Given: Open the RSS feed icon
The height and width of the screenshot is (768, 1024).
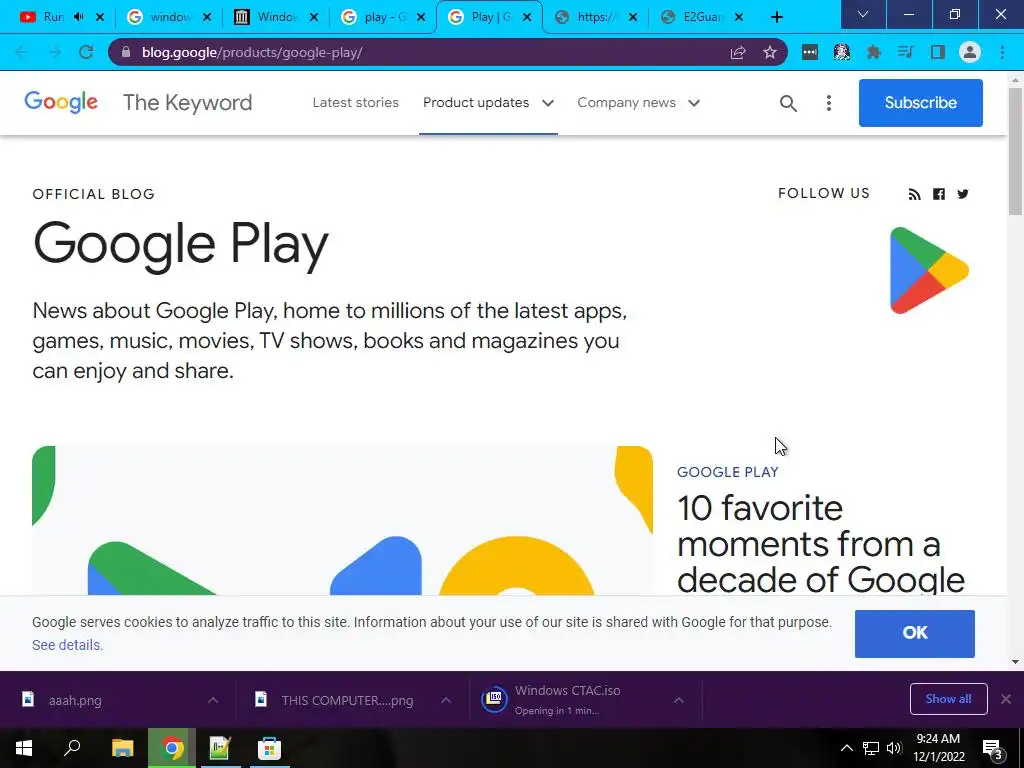Looking at the screenshot, I should click(914, 194).
